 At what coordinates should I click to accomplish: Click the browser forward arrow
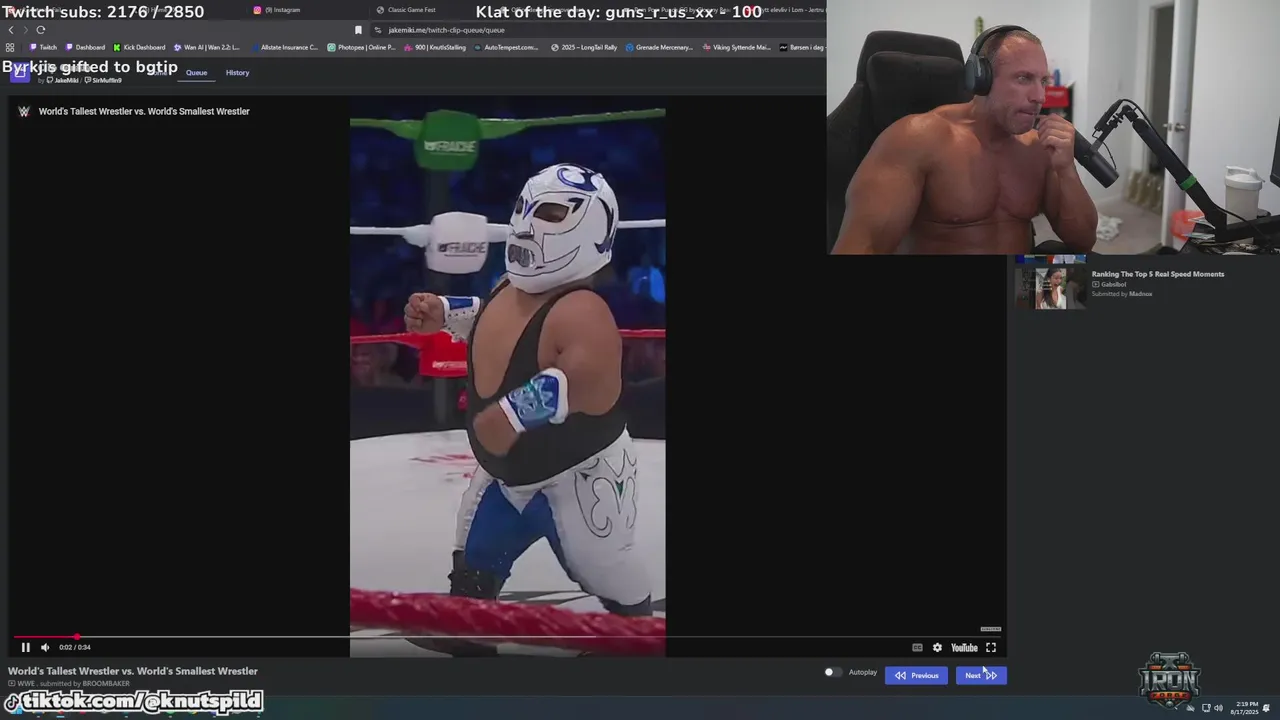pos(26,30)
